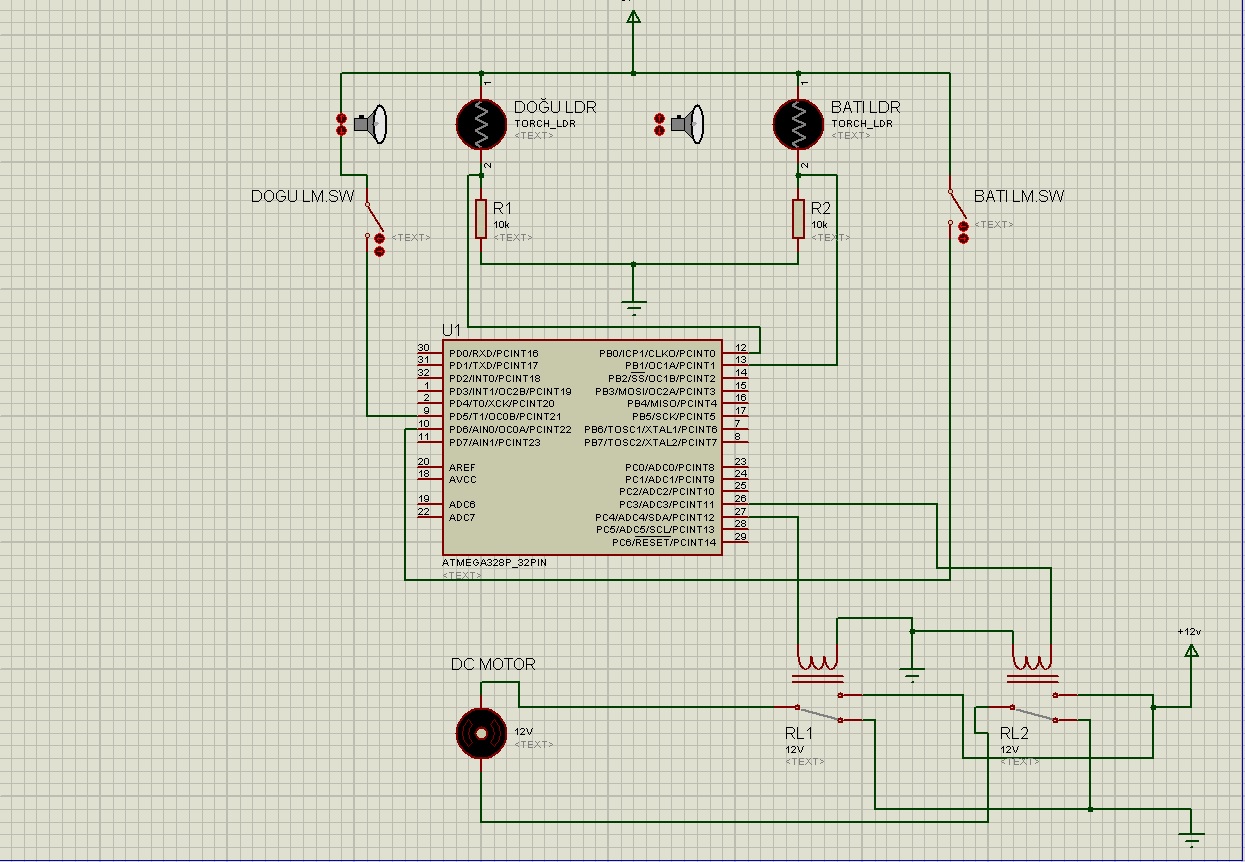This screenshot has height=862, width=1245.
Task: Select the R1 resistor symbol
Action: point(481,218)
